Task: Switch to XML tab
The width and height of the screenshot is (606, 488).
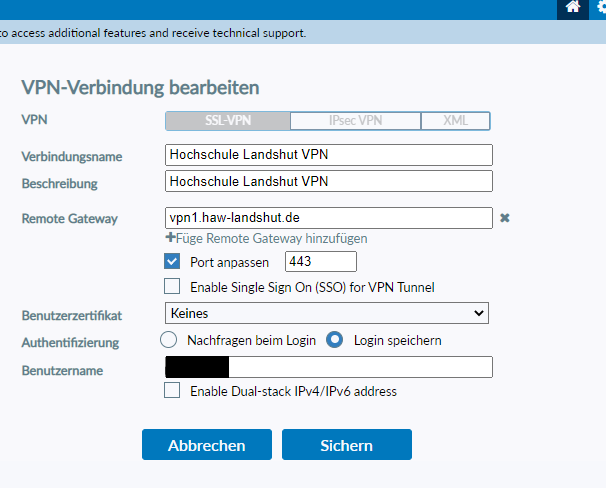Action: click(x=455, y=121)
